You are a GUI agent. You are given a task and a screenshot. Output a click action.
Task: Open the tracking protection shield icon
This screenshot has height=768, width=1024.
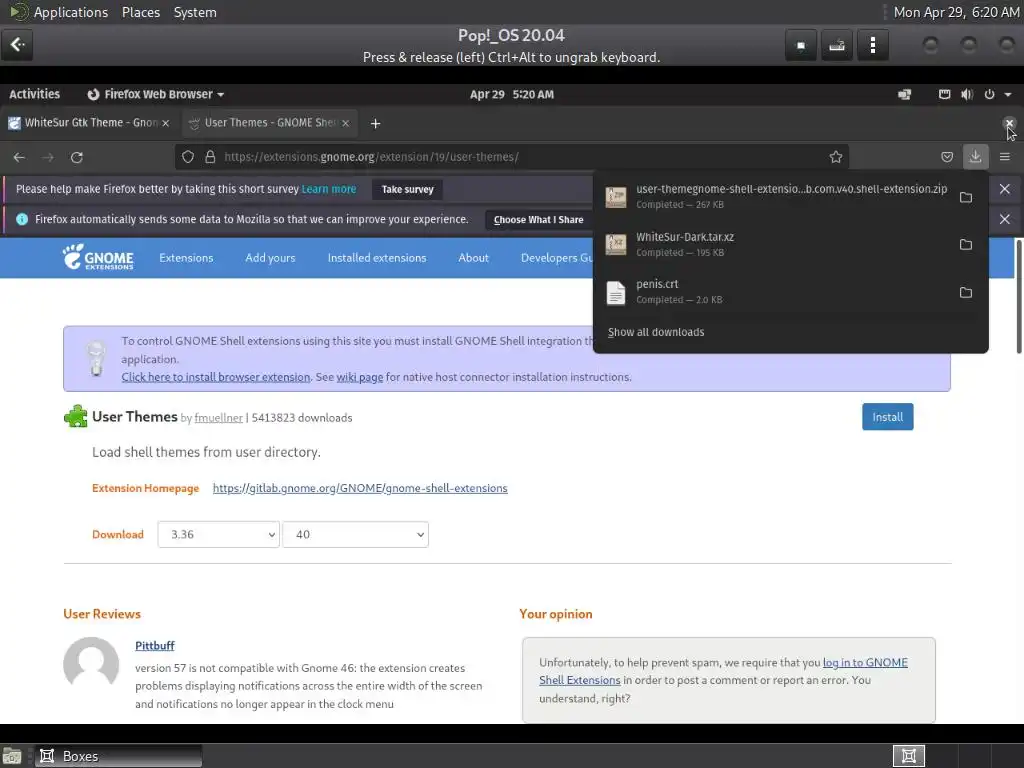pyautogui.click(x=188, y=157)
